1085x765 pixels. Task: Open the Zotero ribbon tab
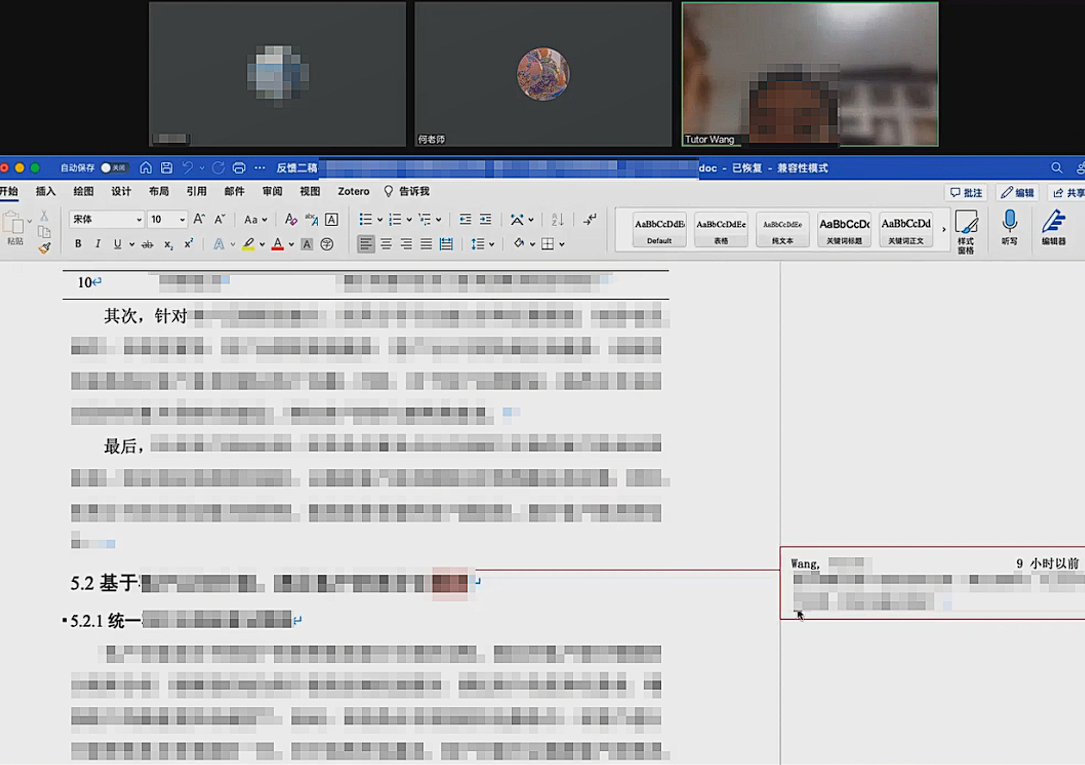(353, 191)
